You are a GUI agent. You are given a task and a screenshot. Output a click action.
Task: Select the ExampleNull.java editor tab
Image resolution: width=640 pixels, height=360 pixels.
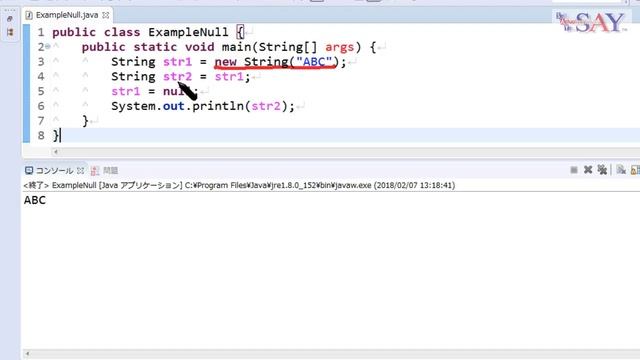coord(67,15)
